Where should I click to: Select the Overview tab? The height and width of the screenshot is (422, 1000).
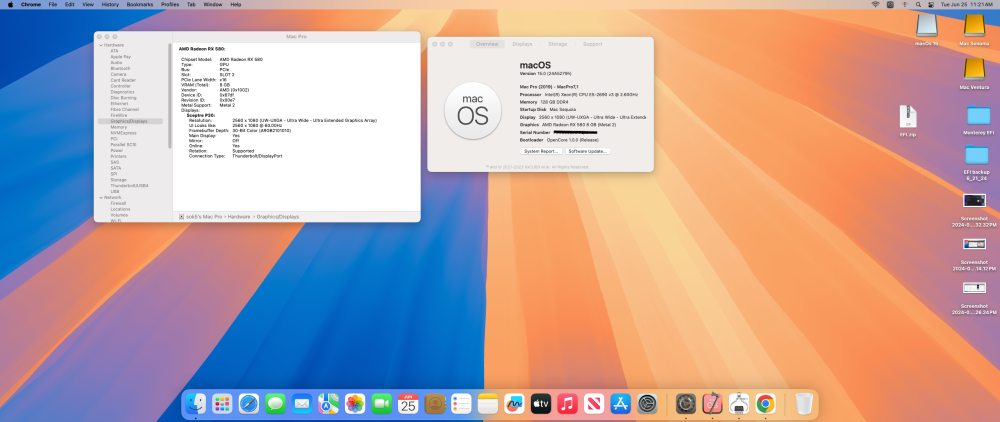pos(487,44)
